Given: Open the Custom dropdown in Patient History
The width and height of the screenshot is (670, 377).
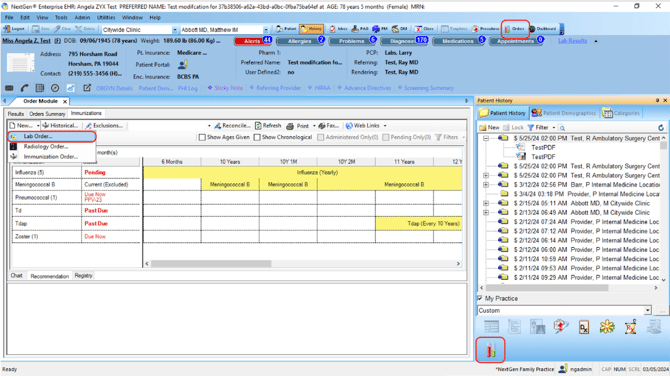Looking at the screenshot, I should coord(648,310).
